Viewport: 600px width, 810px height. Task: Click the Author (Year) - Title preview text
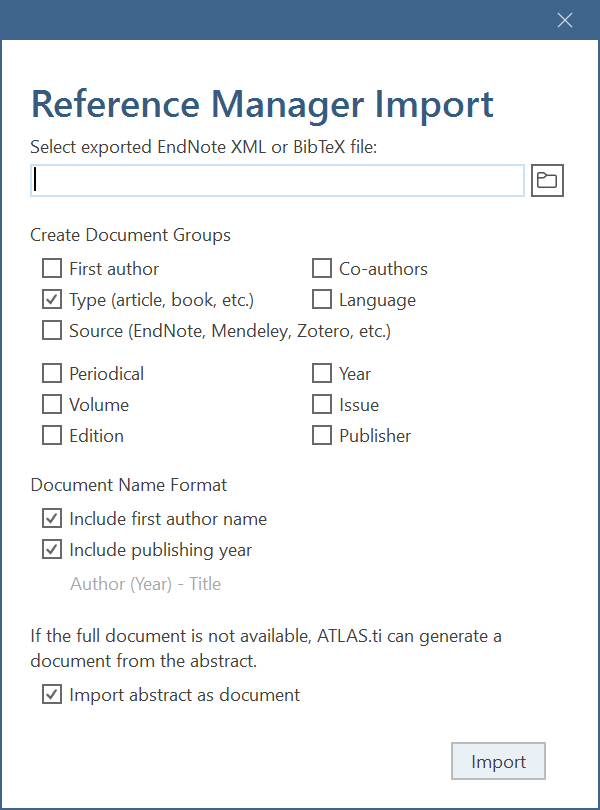(x=145, y=584)
